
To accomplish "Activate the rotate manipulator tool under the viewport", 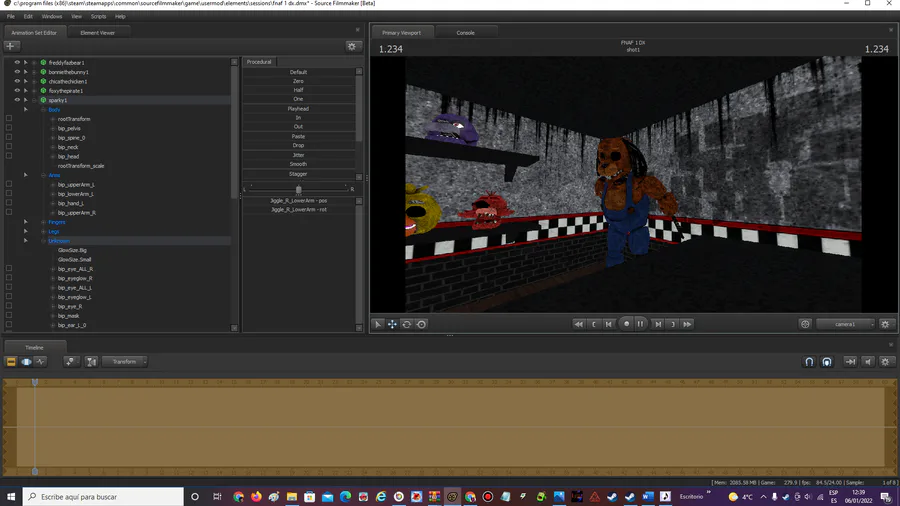I will [407, 324].
